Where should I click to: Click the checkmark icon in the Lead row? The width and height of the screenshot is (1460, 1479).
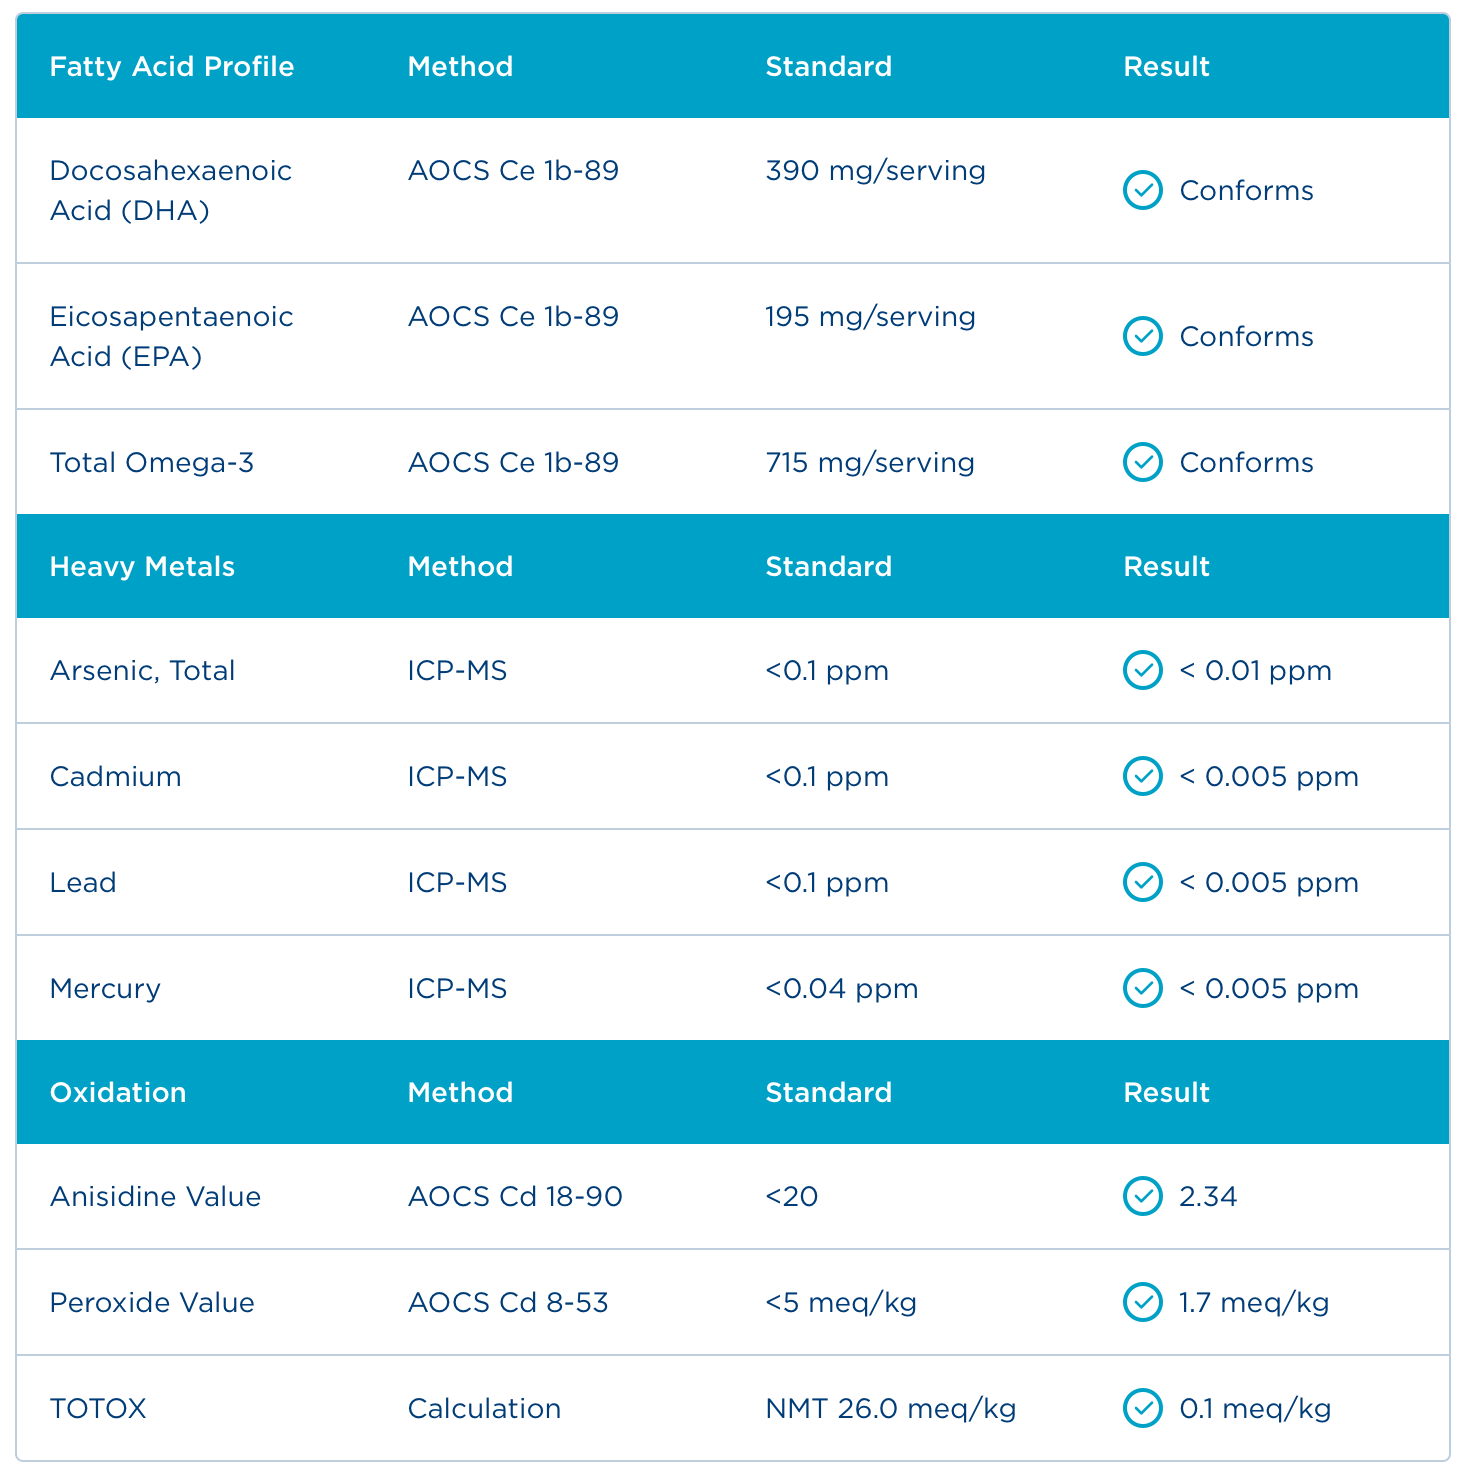(1142, 882)
